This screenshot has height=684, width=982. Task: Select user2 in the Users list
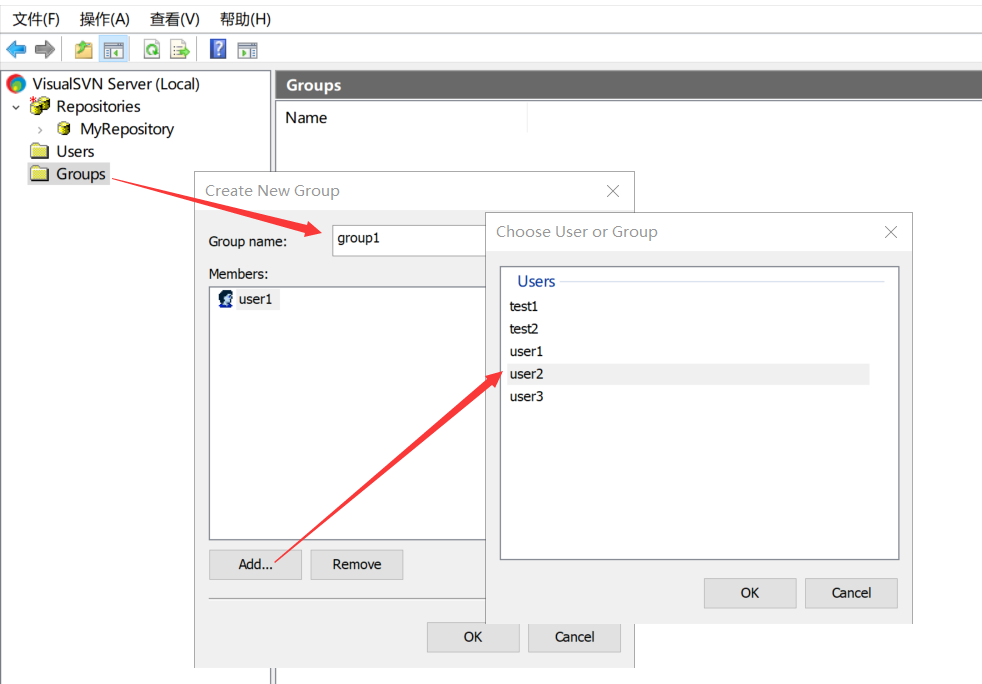click(x=688, y=374)
